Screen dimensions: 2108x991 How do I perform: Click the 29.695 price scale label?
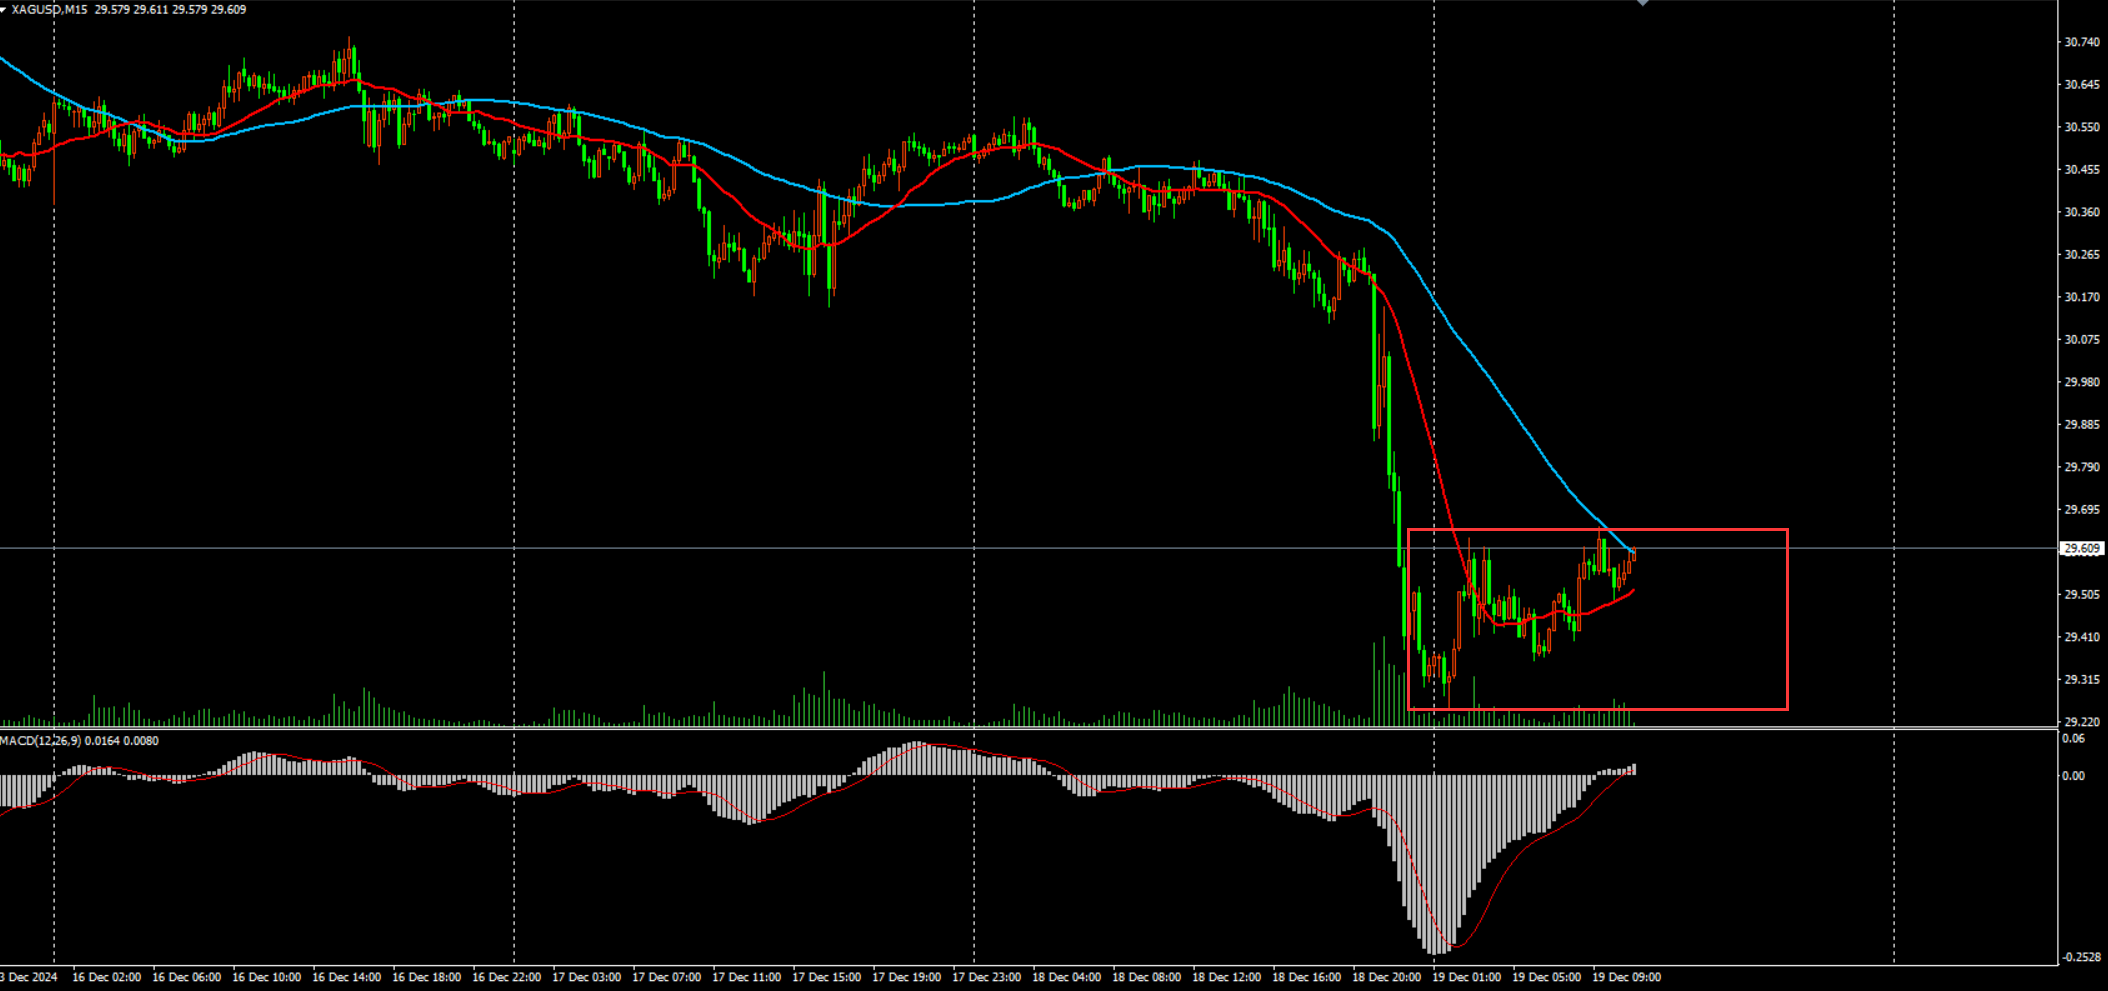click(x=2082, y=510)
